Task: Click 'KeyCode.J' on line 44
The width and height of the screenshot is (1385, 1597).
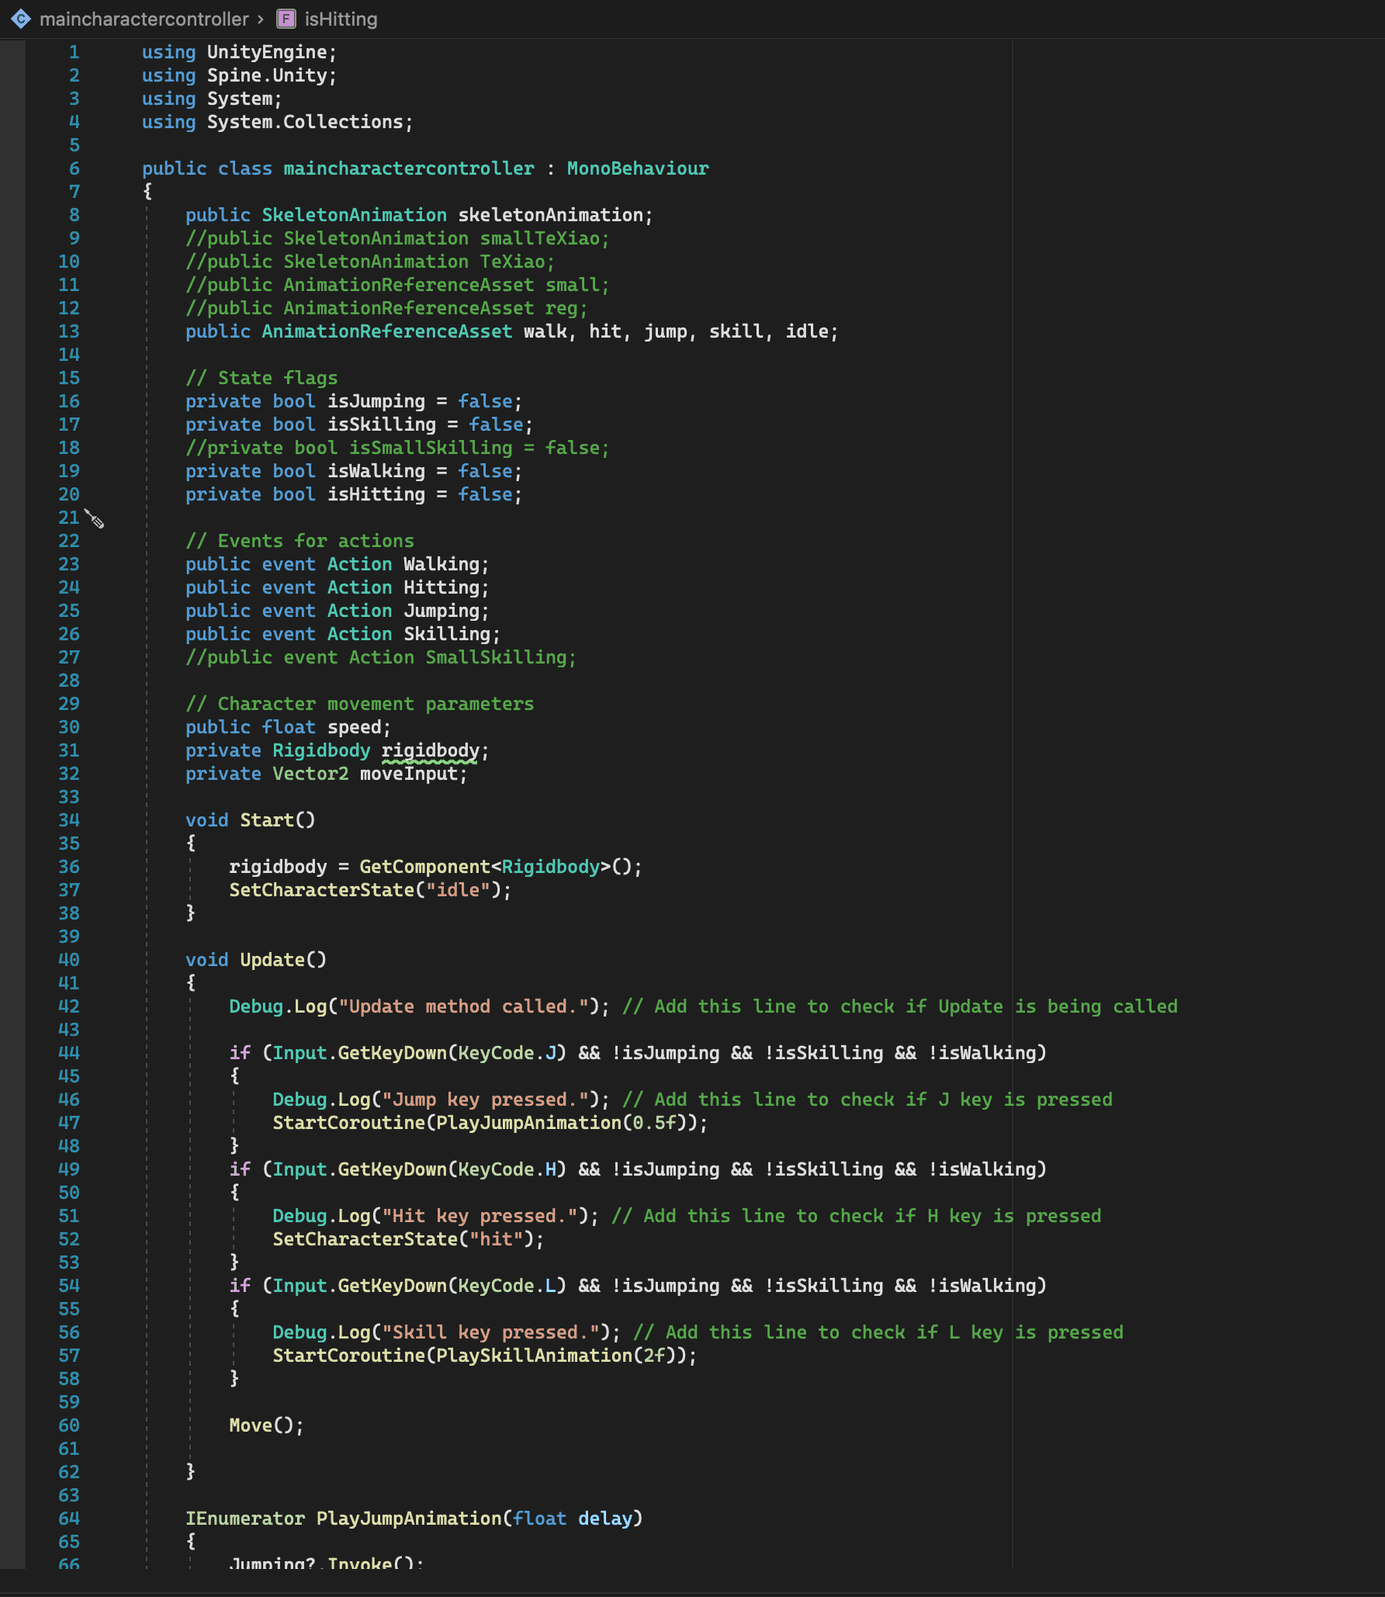Action: [507, 1053]
